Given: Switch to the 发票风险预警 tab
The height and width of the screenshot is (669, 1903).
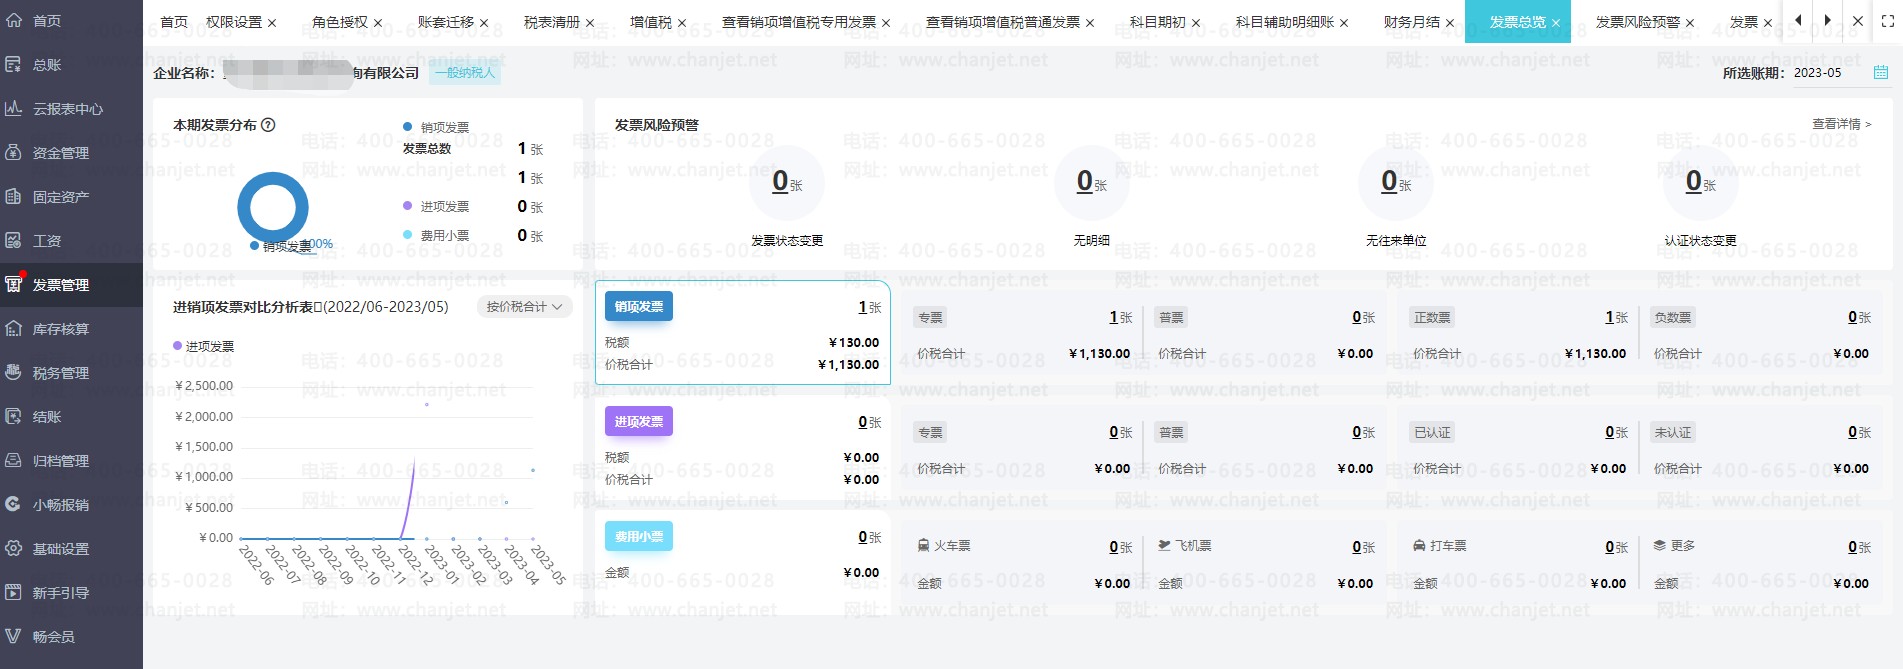Looking at the screenshot, I should (x=1637, y=22).
